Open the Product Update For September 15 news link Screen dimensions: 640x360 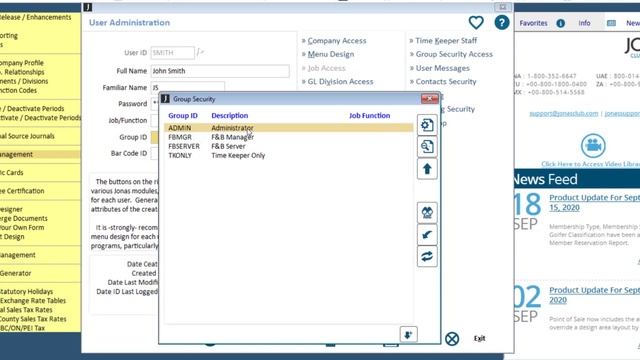pos(594,202)
